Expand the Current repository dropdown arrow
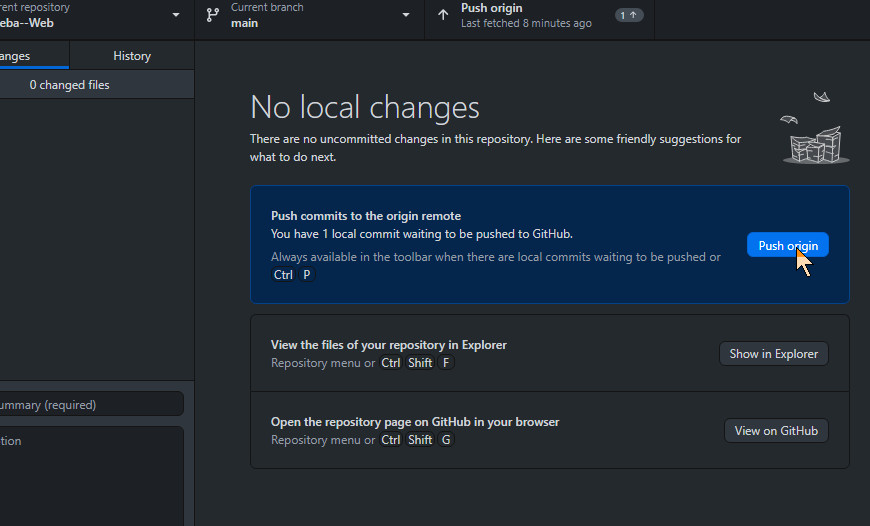The height and width of the screenshot is (526, 870). 176,15
